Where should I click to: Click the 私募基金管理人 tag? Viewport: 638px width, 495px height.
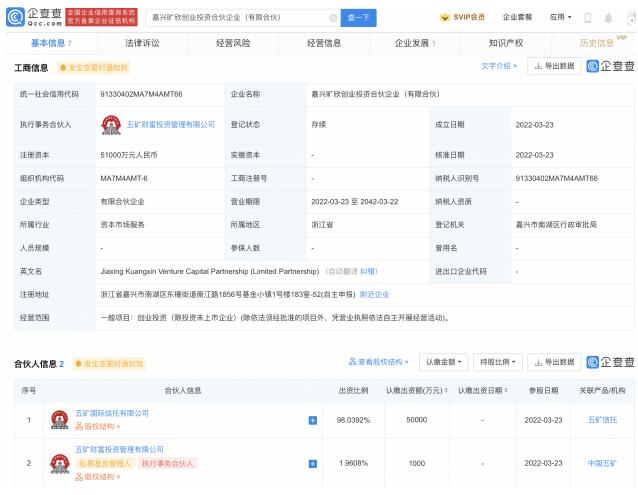tap(105, 463)
